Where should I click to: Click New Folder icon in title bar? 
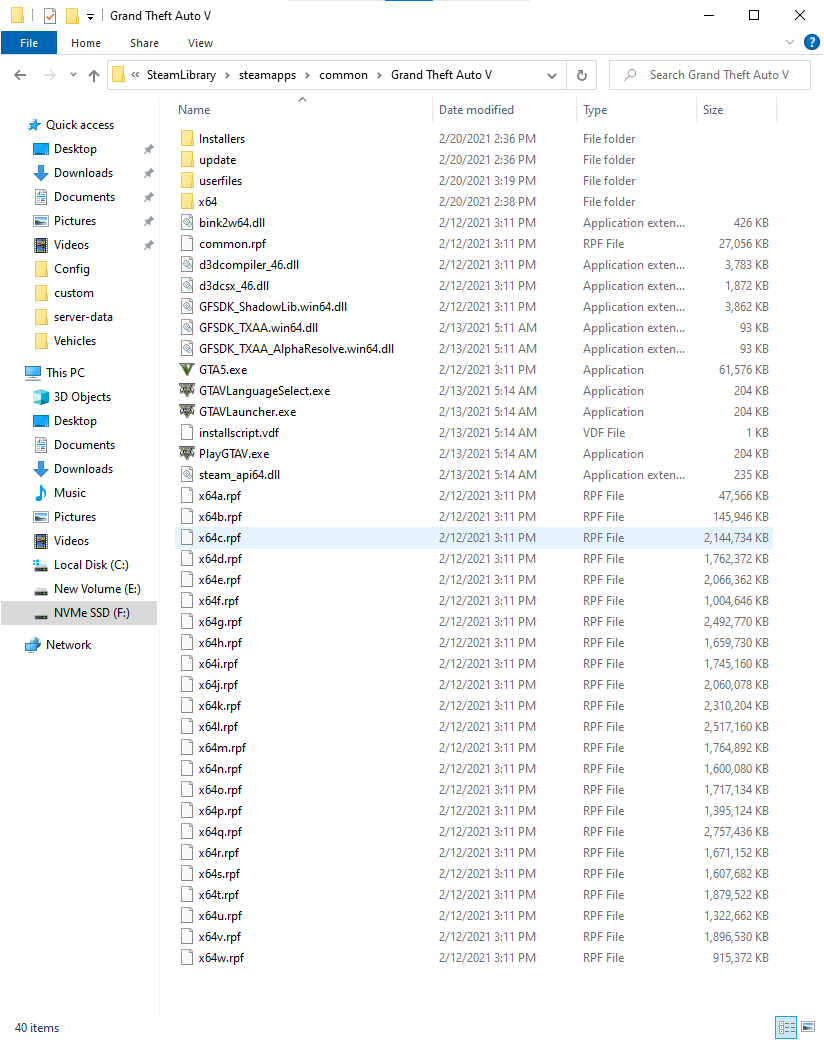(72, 15)
